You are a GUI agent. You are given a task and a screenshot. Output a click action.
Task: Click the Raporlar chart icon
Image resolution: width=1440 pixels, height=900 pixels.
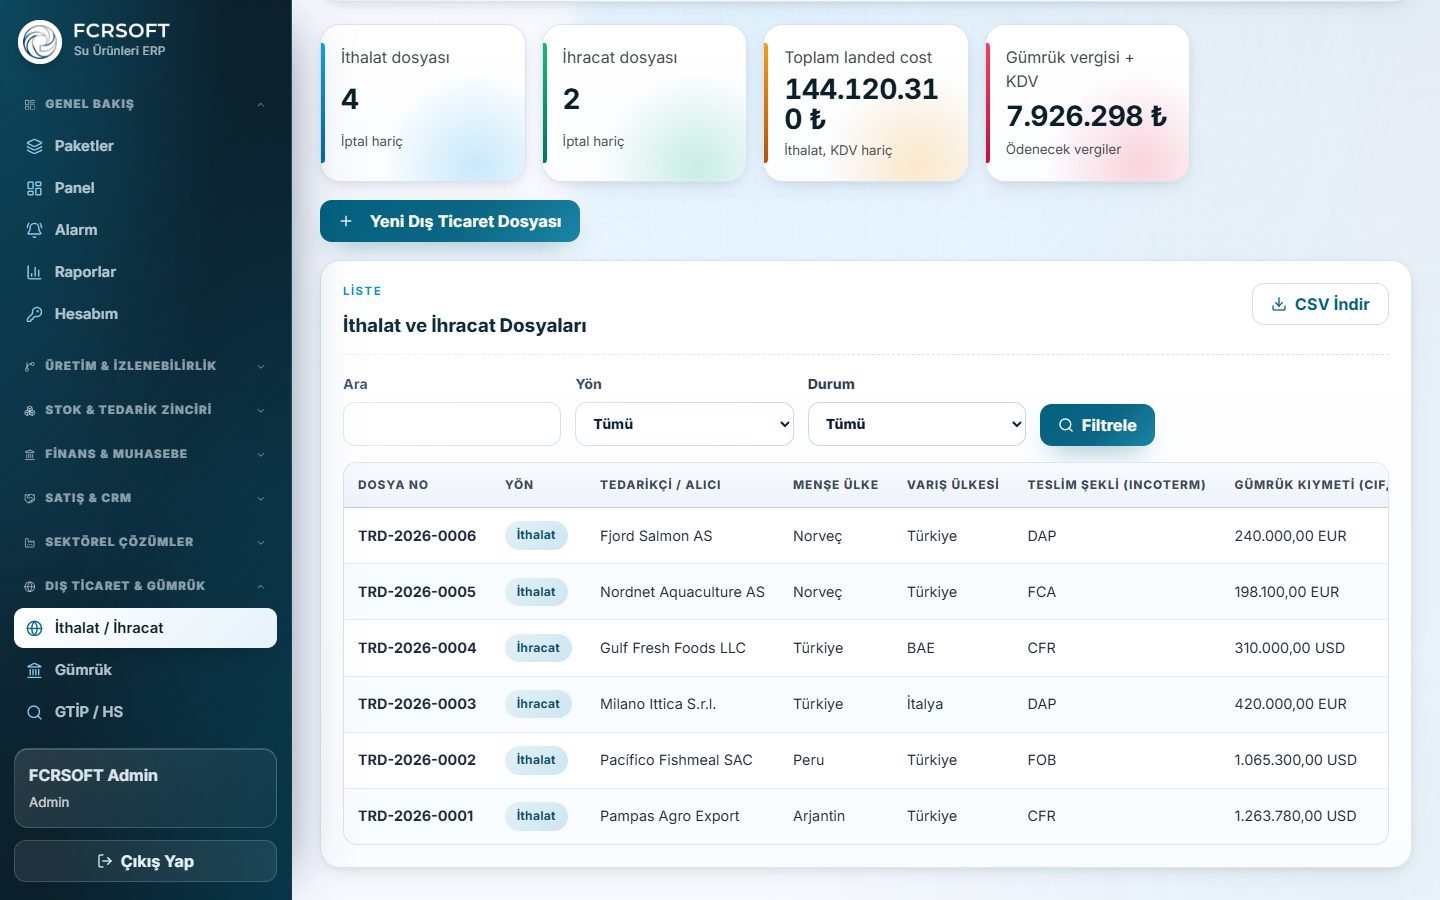pyautogui.click(x=34, y=272)
